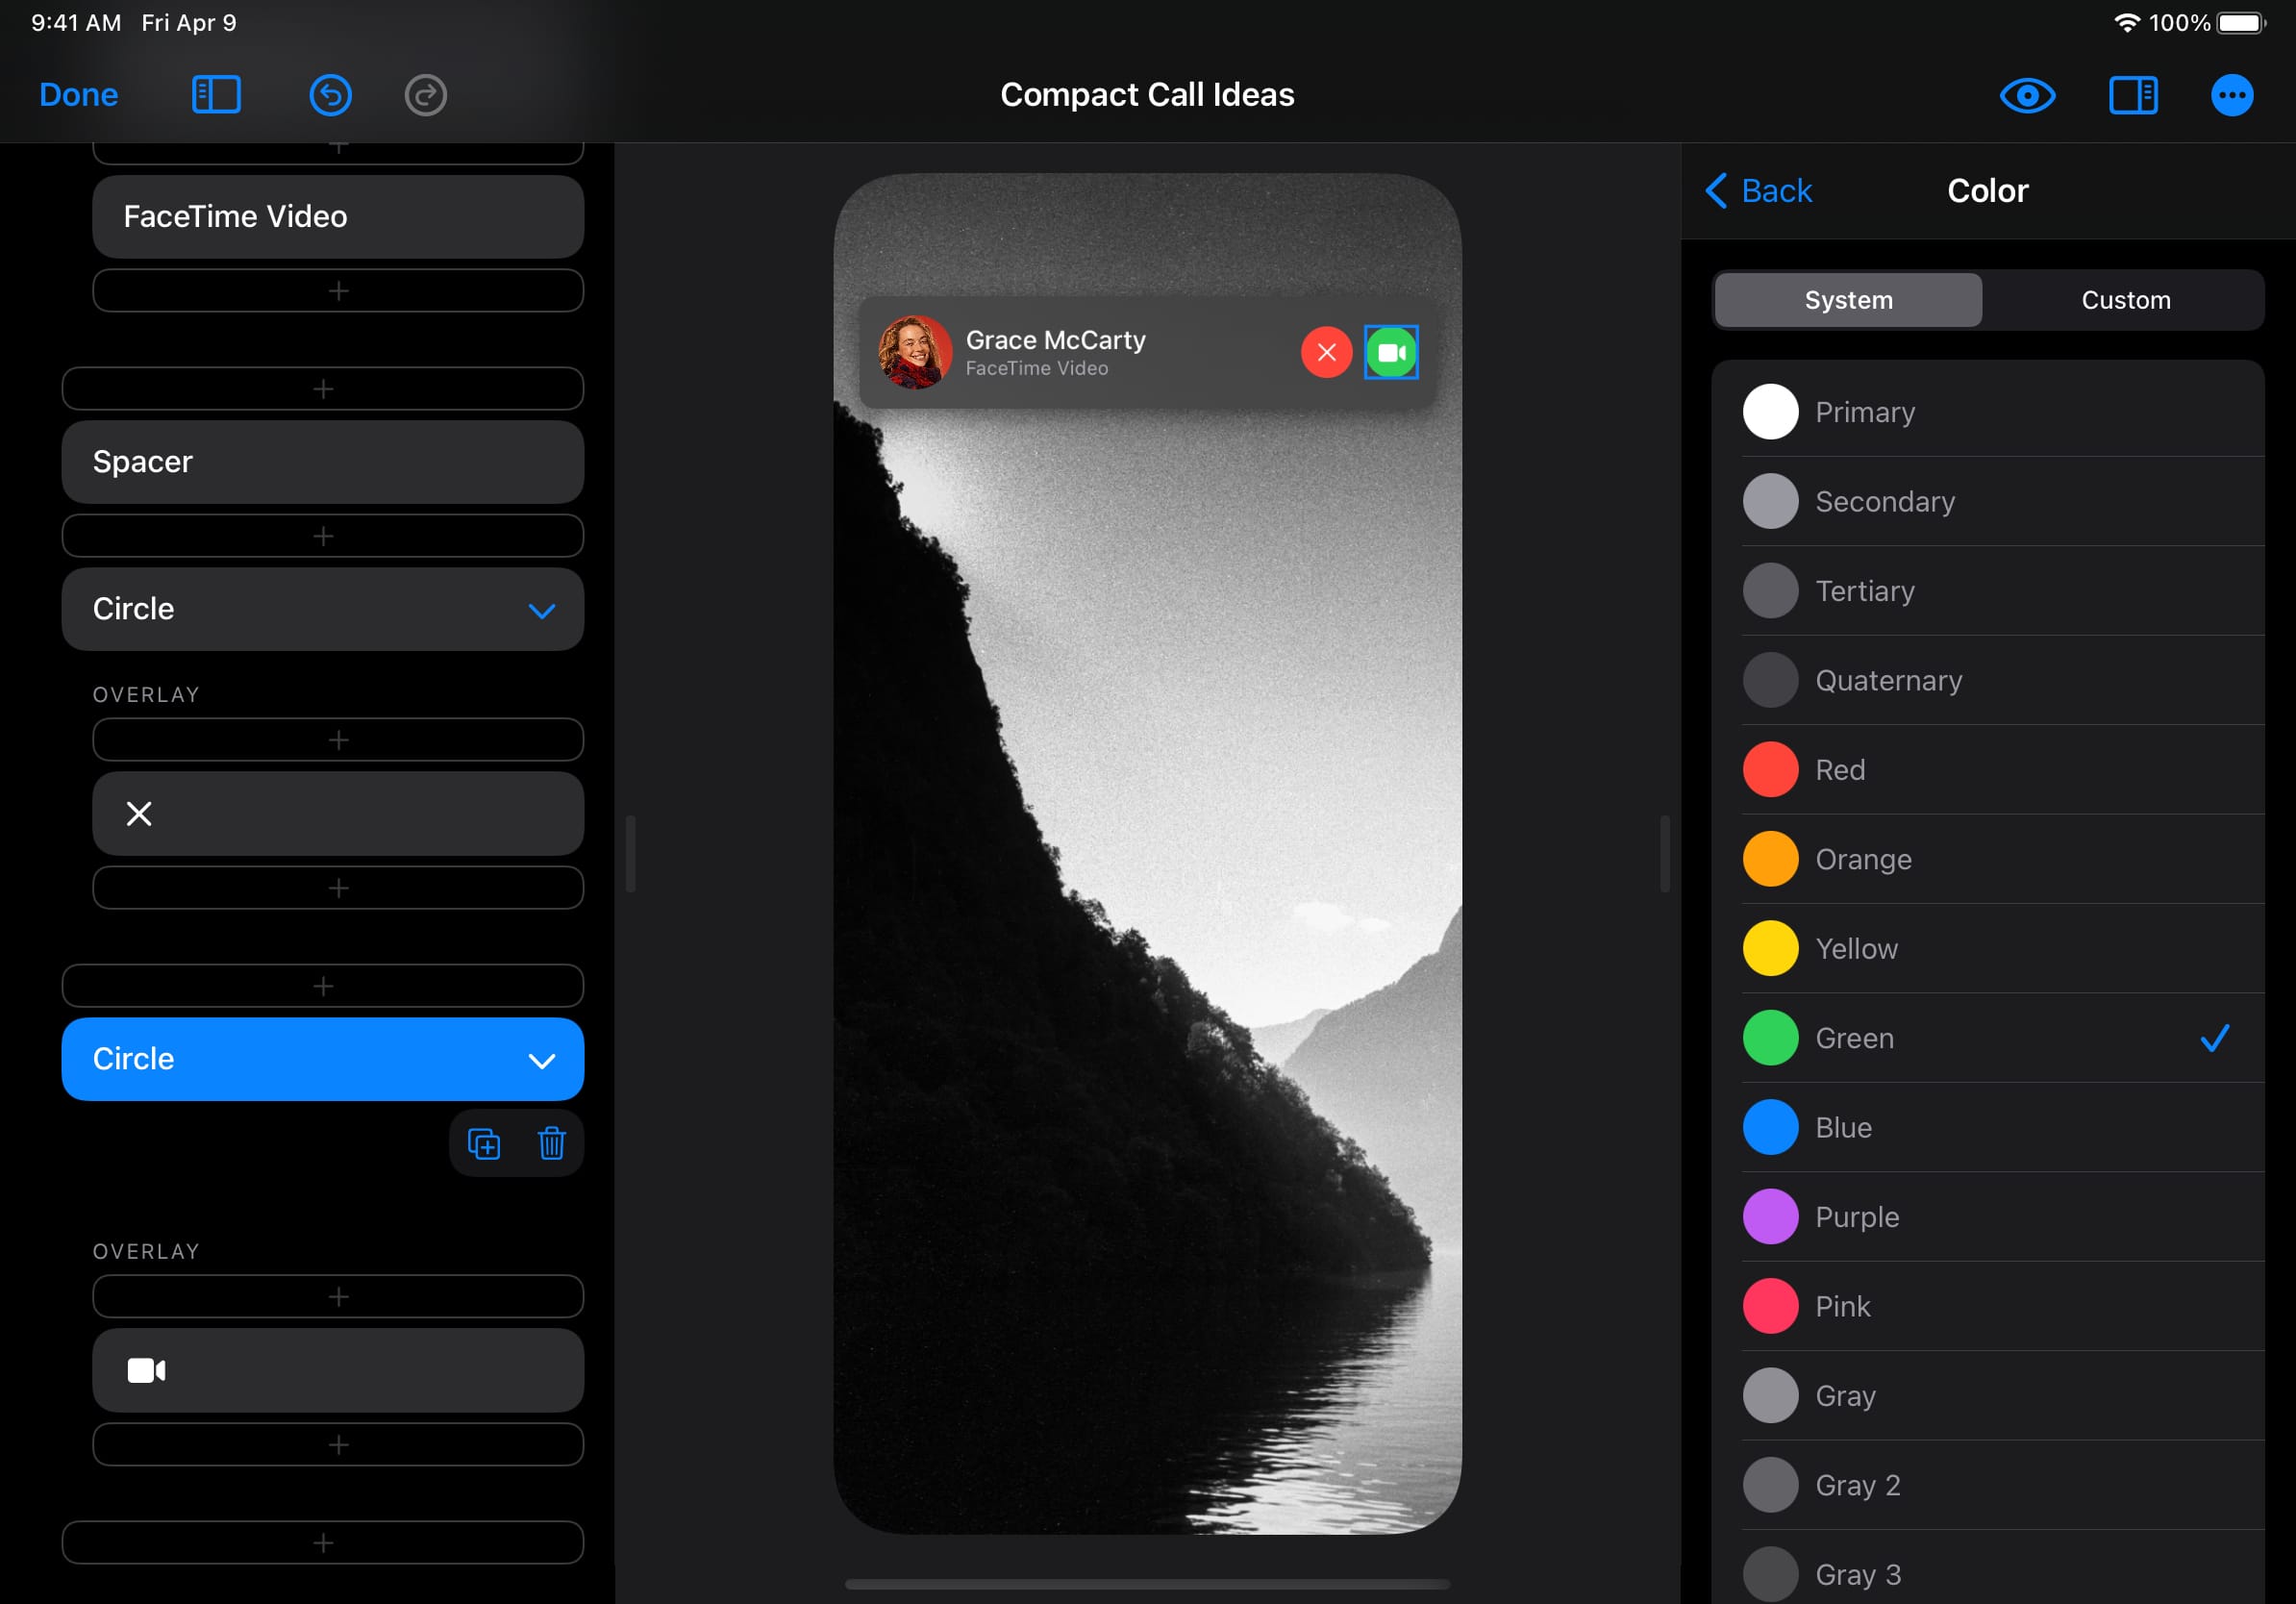Viewport: 2296px width, 1604px height.
Task: Toggle the right inspector panel icon
Action: point(2132,95)
